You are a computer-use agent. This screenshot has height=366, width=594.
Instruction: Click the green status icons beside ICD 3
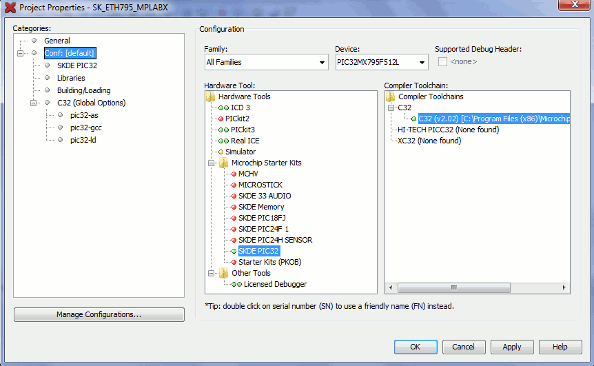point(224,108)
